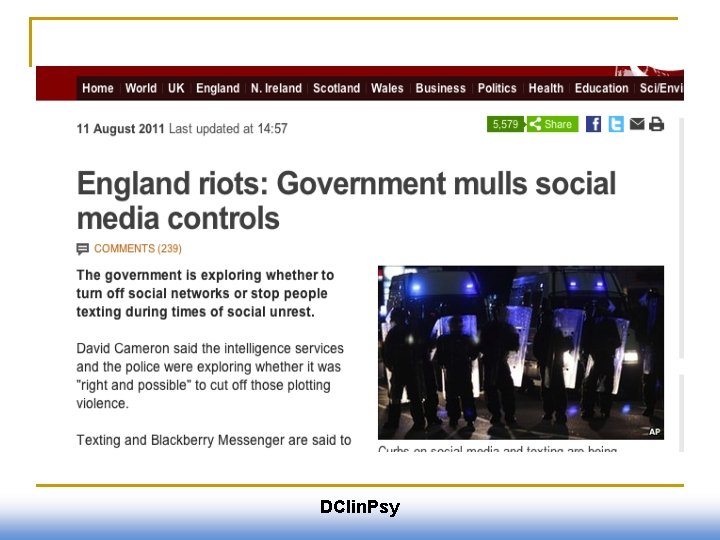Open the Health news tab
Screen dimensions: 720x540
point(546,88)
